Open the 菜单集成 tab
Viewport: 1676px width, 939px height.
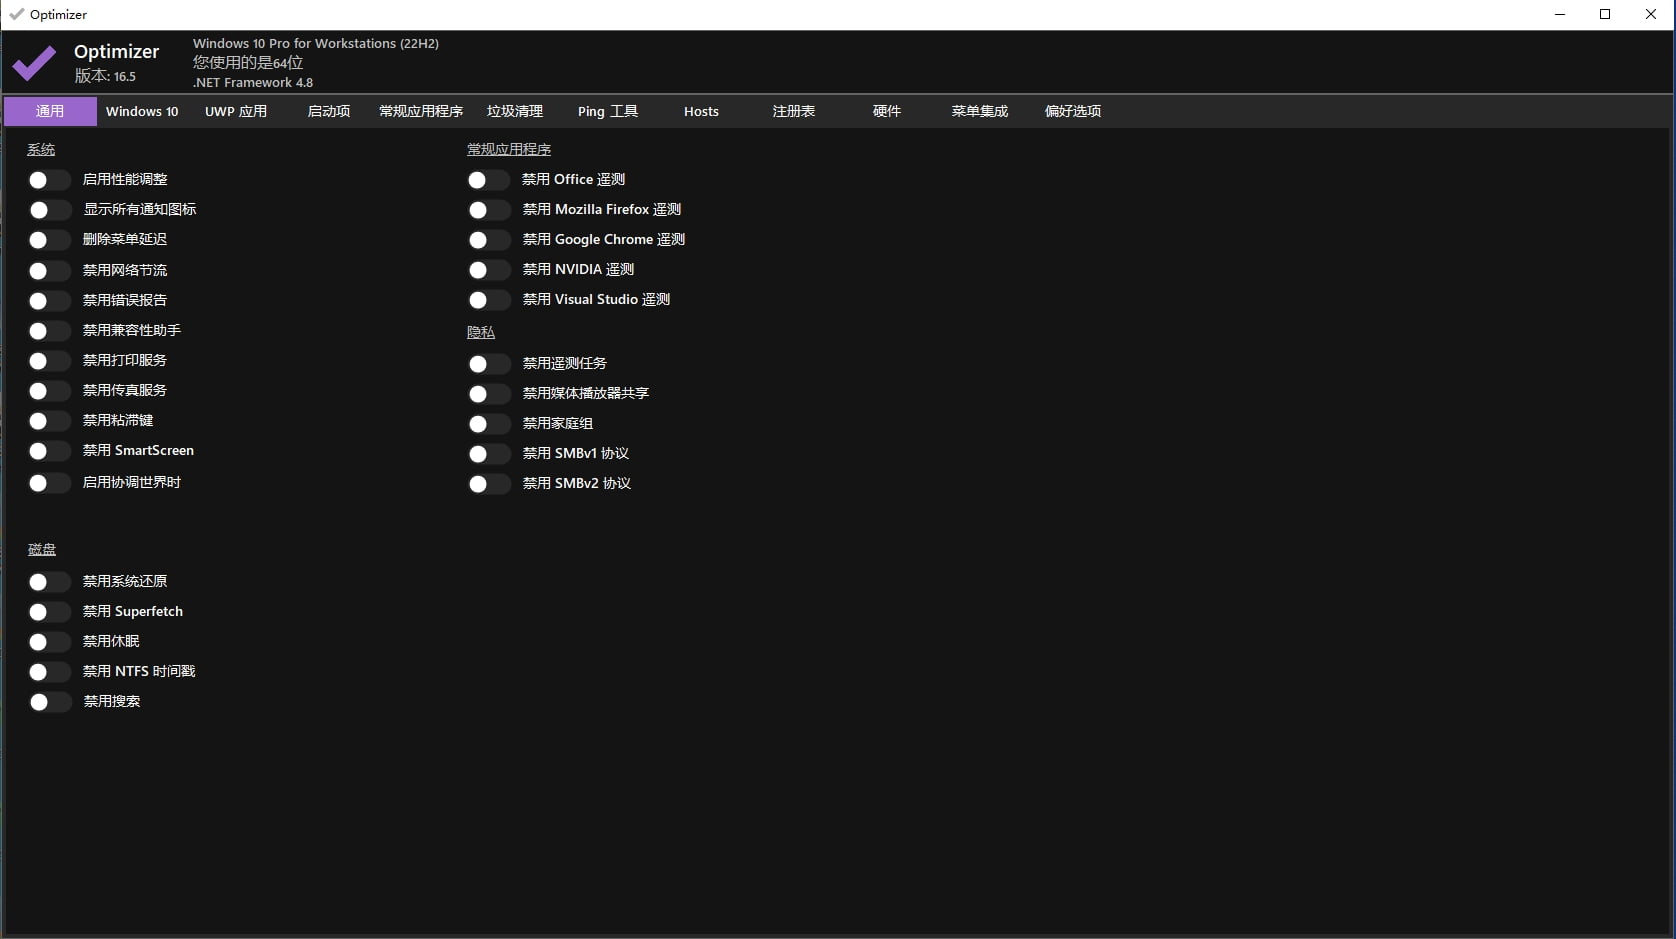980,111
